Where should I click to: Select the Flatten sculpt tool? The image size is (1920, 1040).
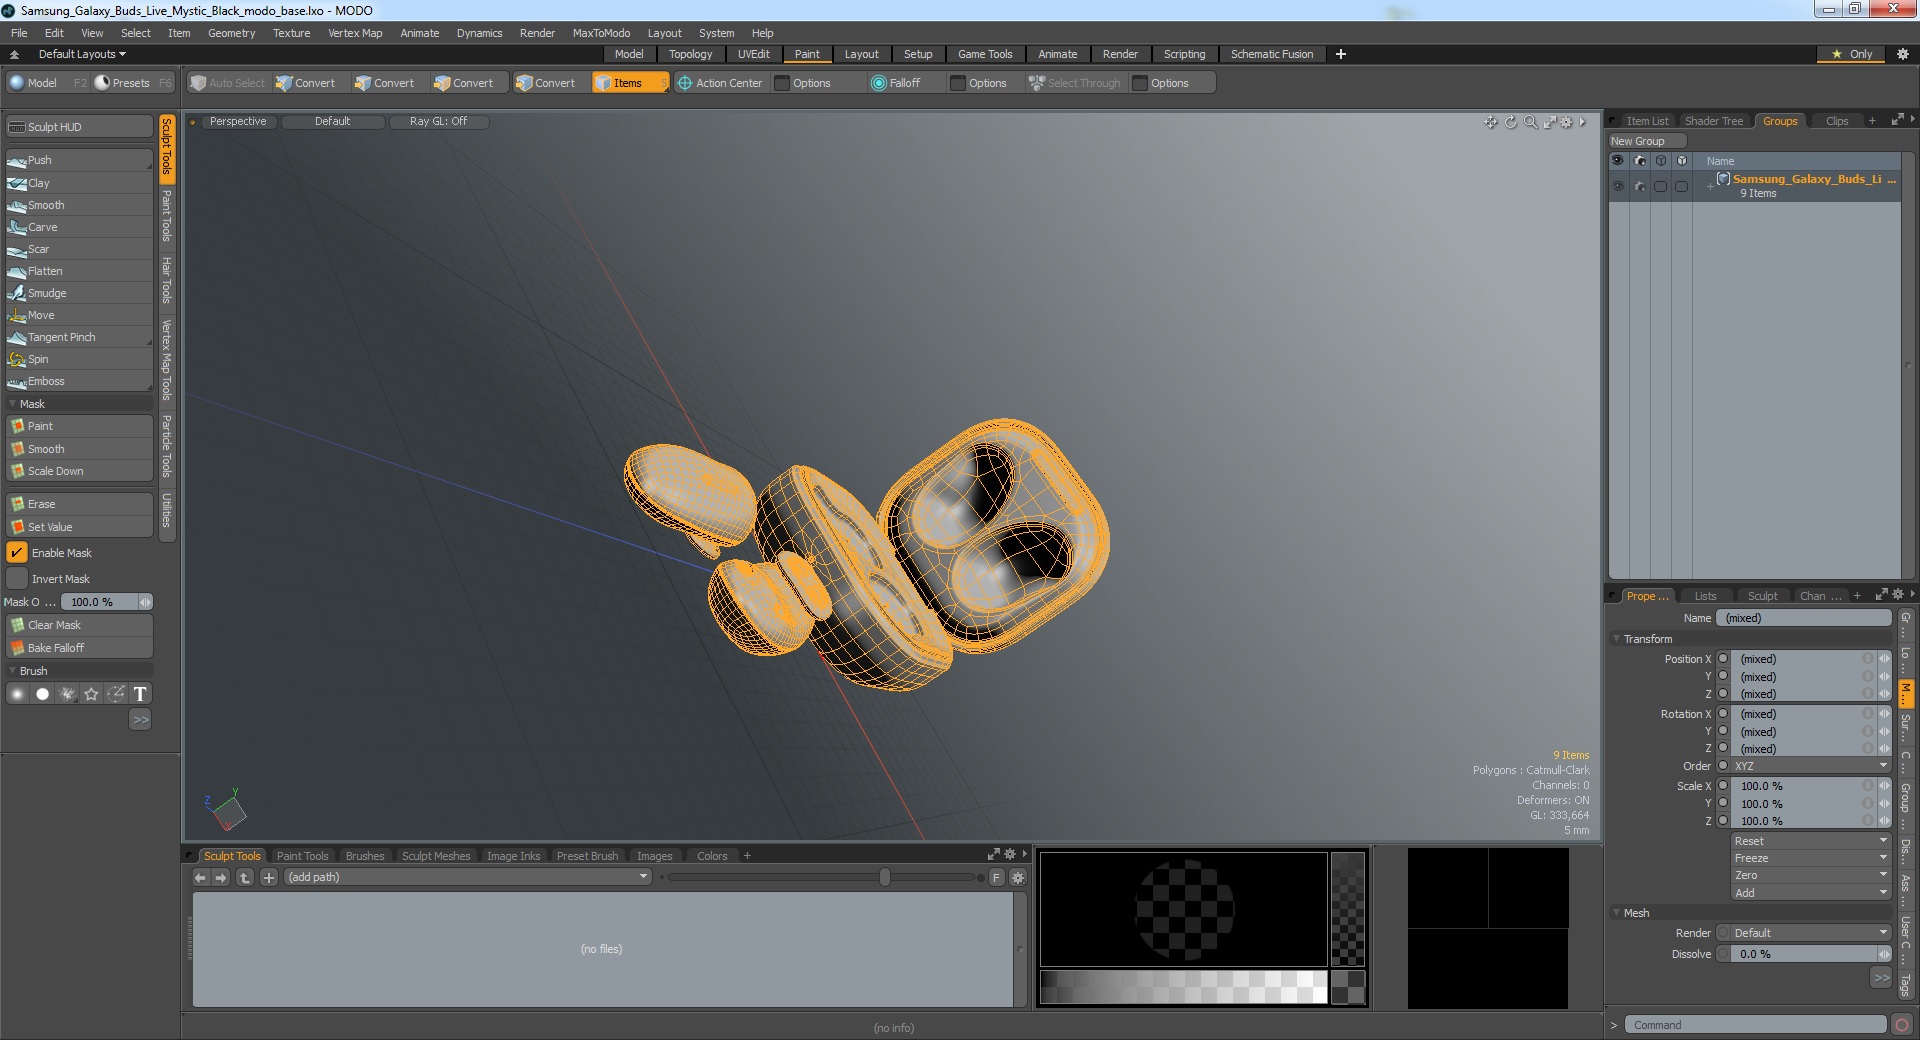79,271
